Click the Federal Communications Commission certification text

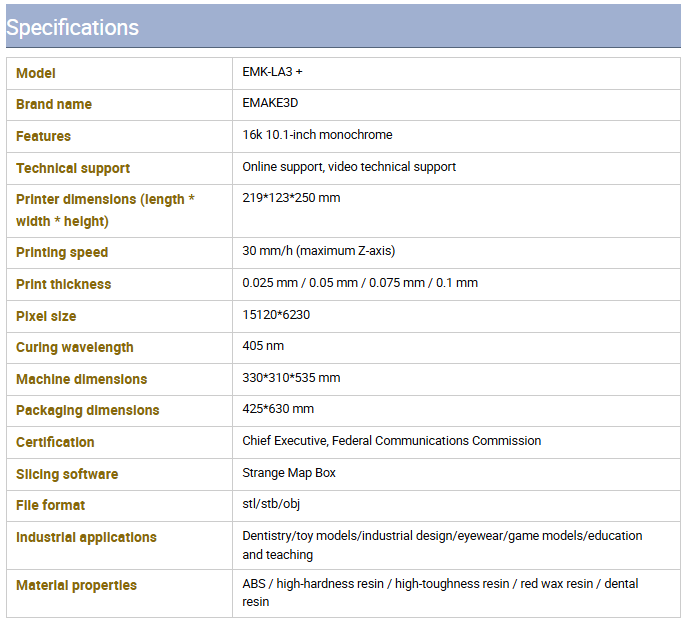[436, 441]
